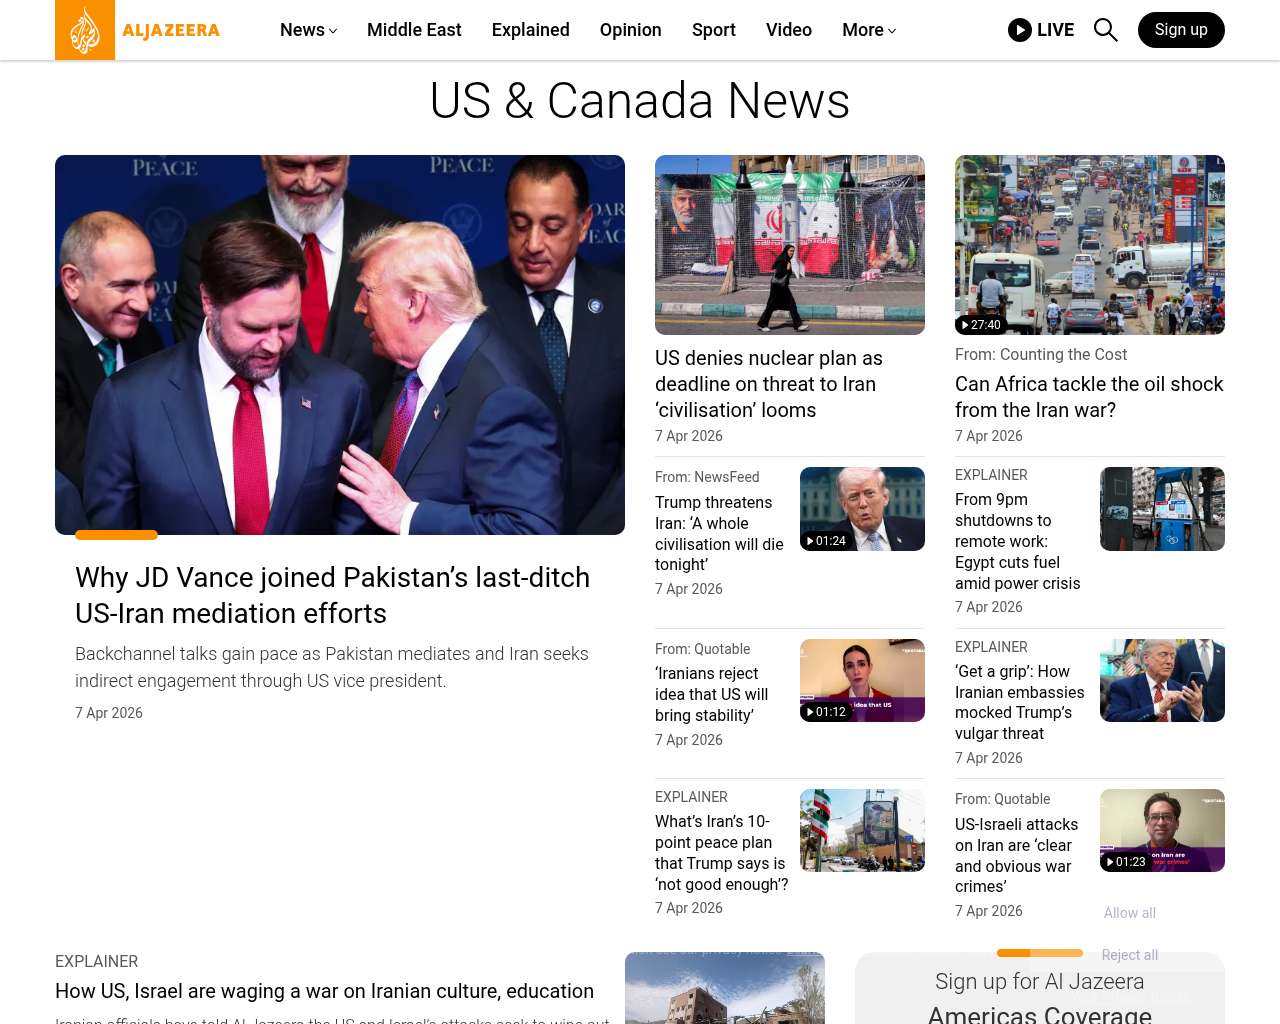Open Iranian culture and education war explainer
Image resolution: width=1280 pixels, height=1024 pixels.
[x=325, y=991]
